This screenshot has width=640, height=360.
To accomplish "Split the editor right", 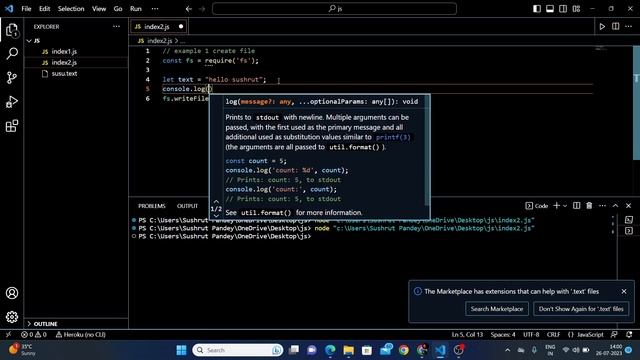I will [x=616, y=27].
